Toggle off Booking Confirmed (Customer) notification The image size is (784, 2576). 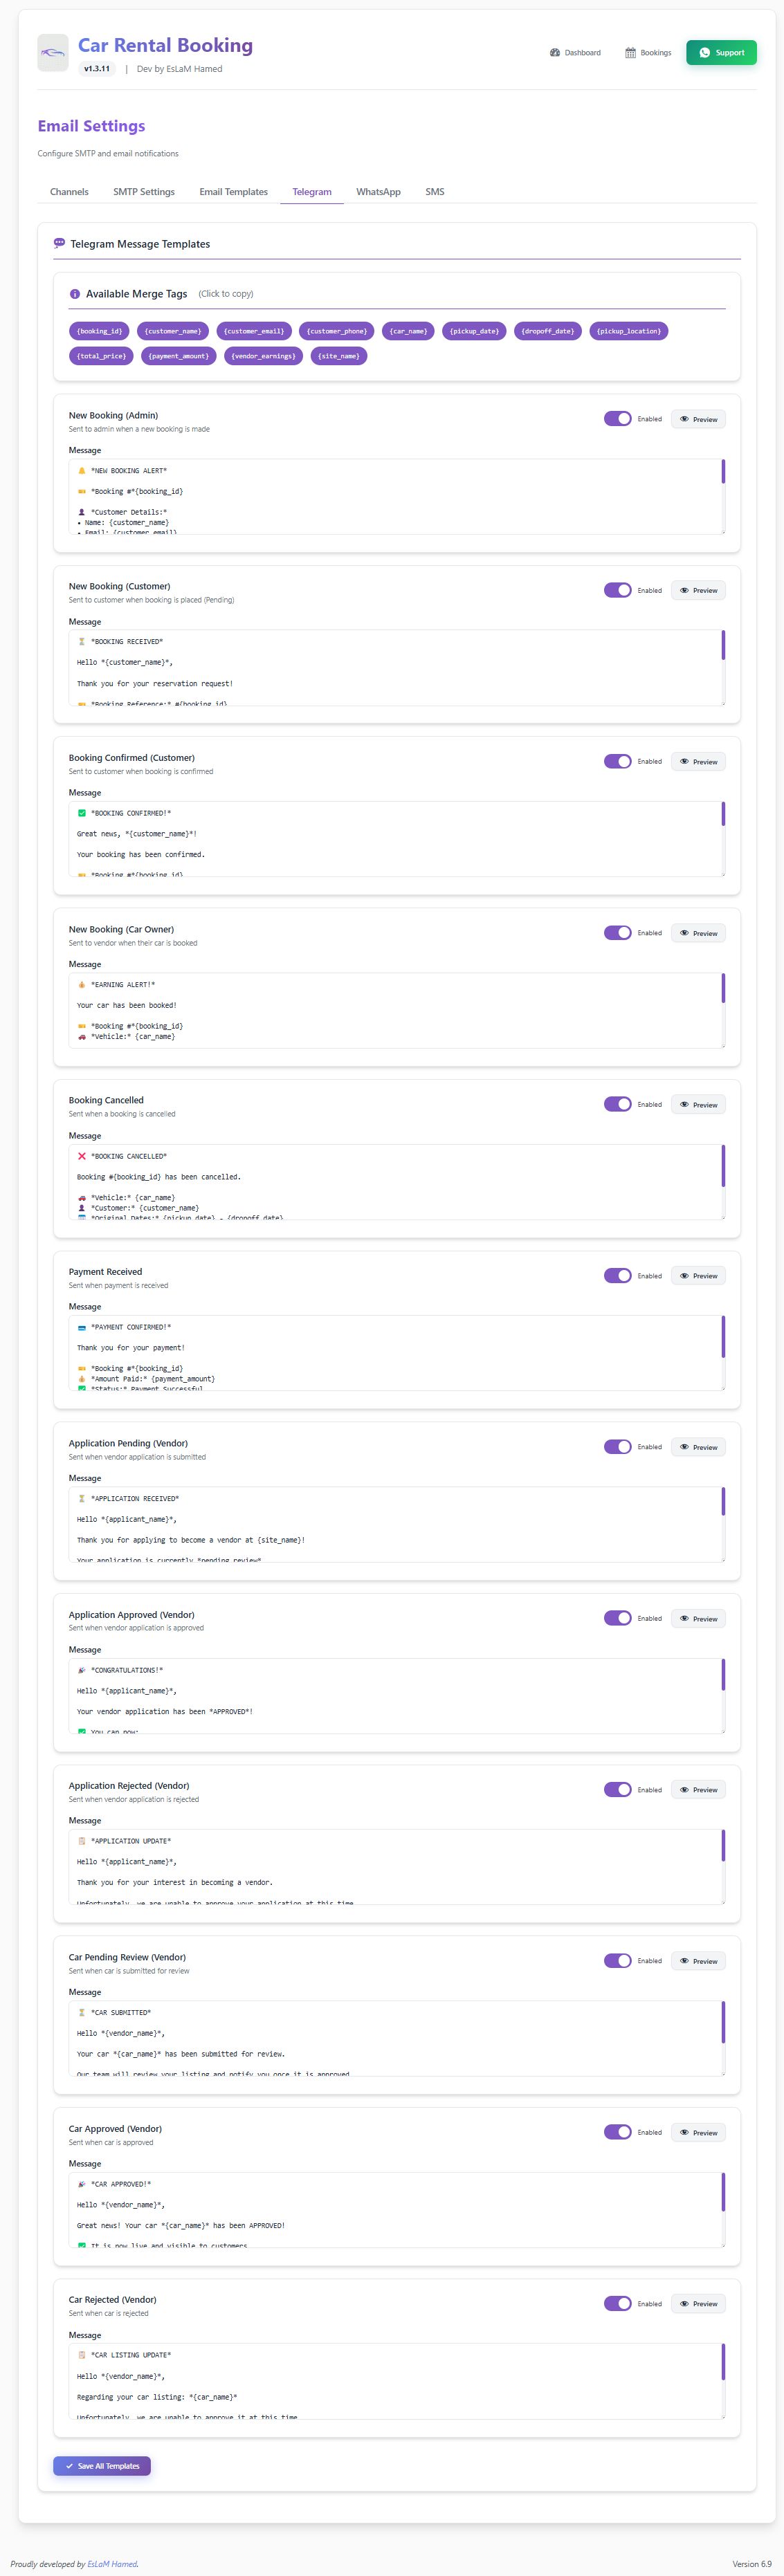pyautogui.click(x=617, y=762)
